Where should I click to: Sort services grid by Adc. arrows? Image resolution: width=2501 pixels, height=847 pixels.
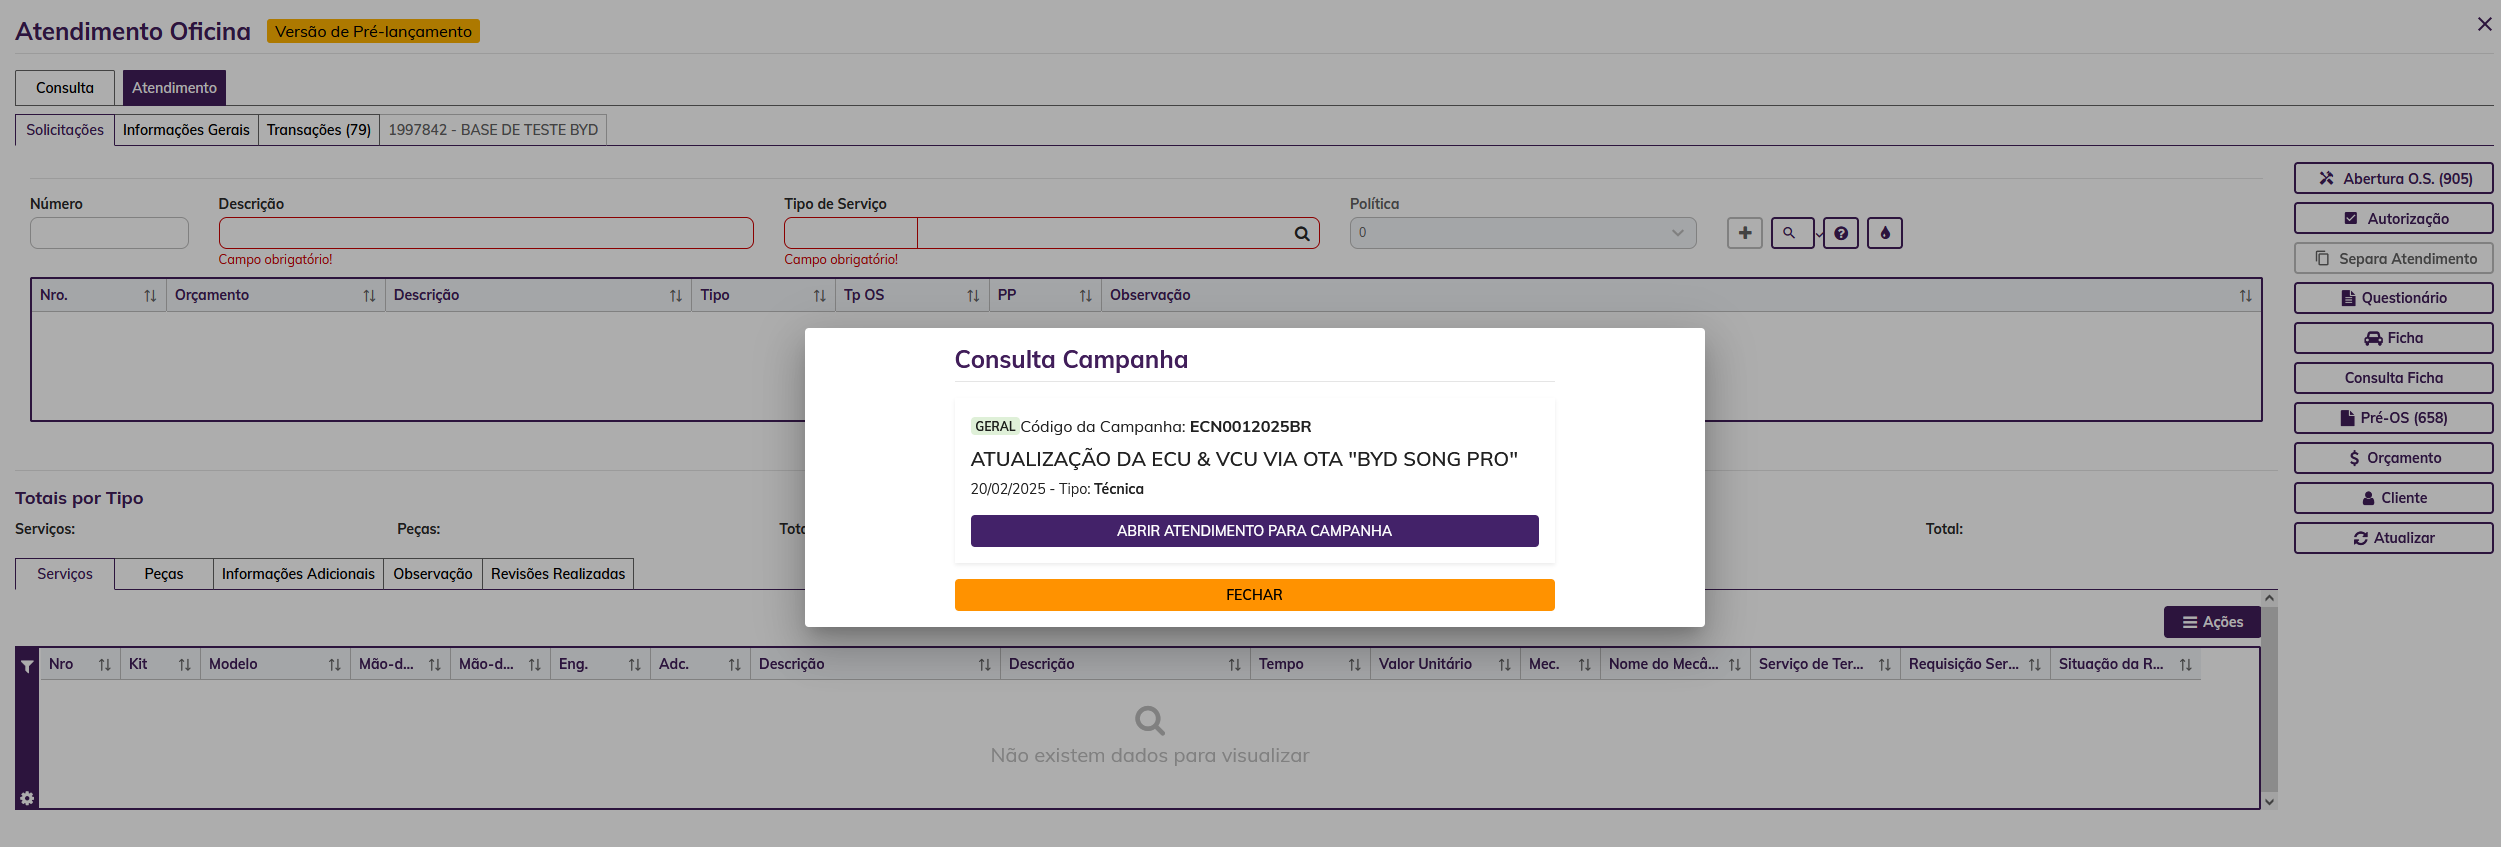pos(734,665)
